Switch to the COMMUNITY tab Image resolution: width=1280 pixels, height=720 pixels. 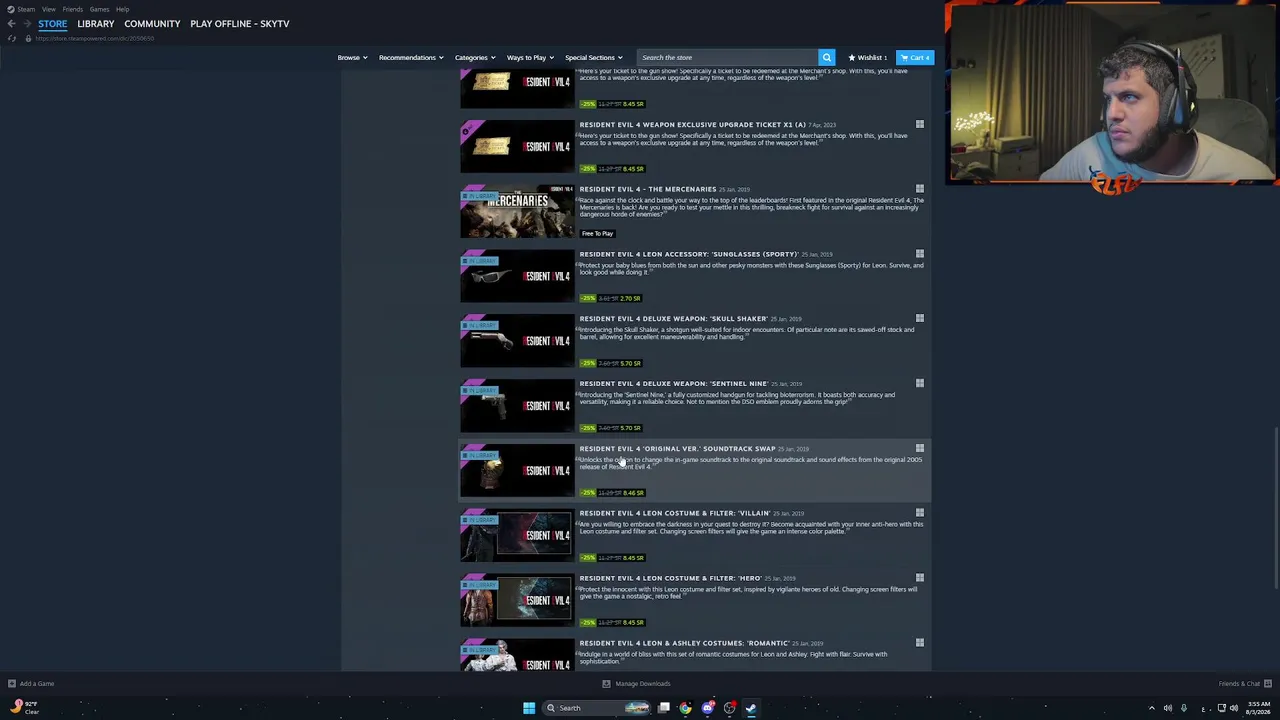[152, 24]
